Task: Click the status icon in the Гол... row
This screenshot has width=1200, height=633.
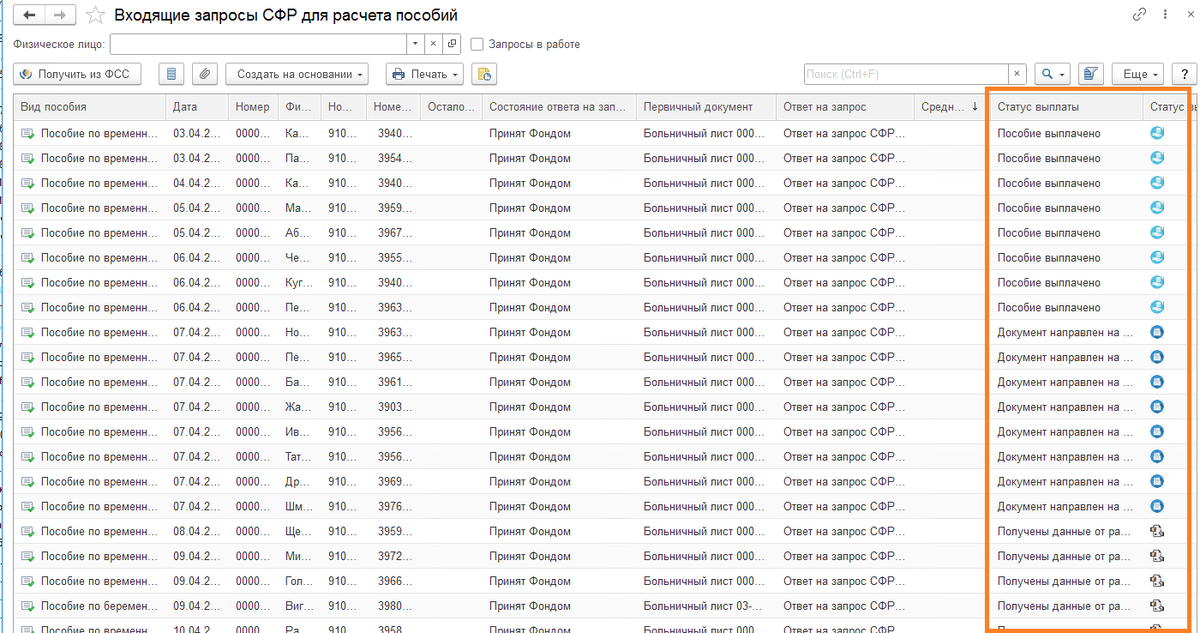Action: coord(1157,581)
